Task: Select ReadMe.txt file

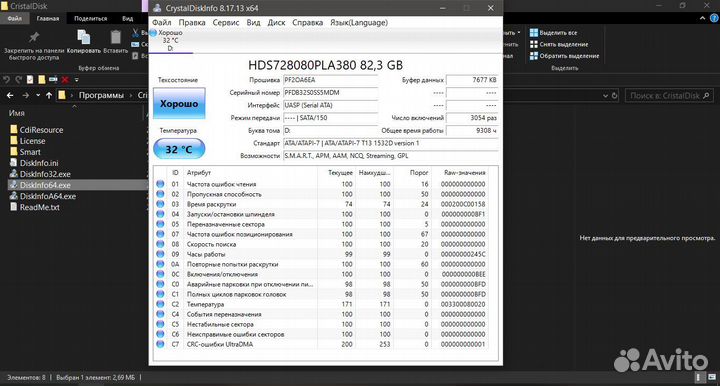Action: pos(35,207)
